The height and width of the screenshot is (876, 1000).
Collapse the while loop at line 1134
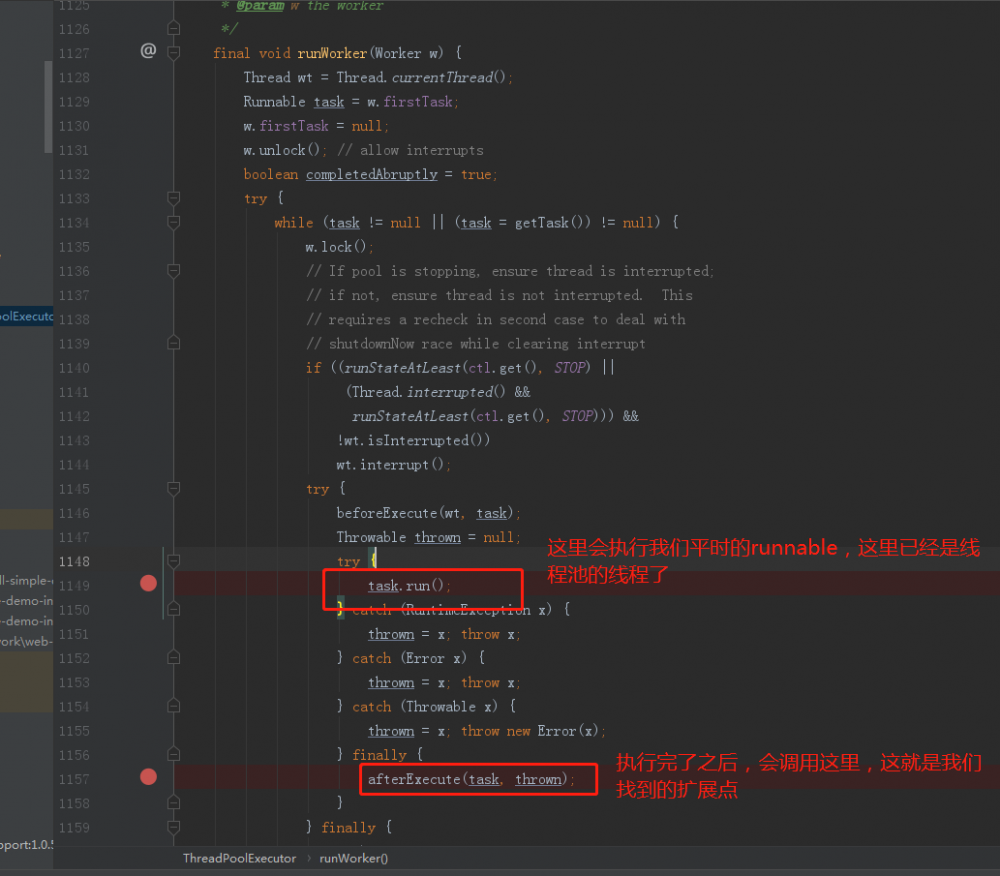click(173, 222)
